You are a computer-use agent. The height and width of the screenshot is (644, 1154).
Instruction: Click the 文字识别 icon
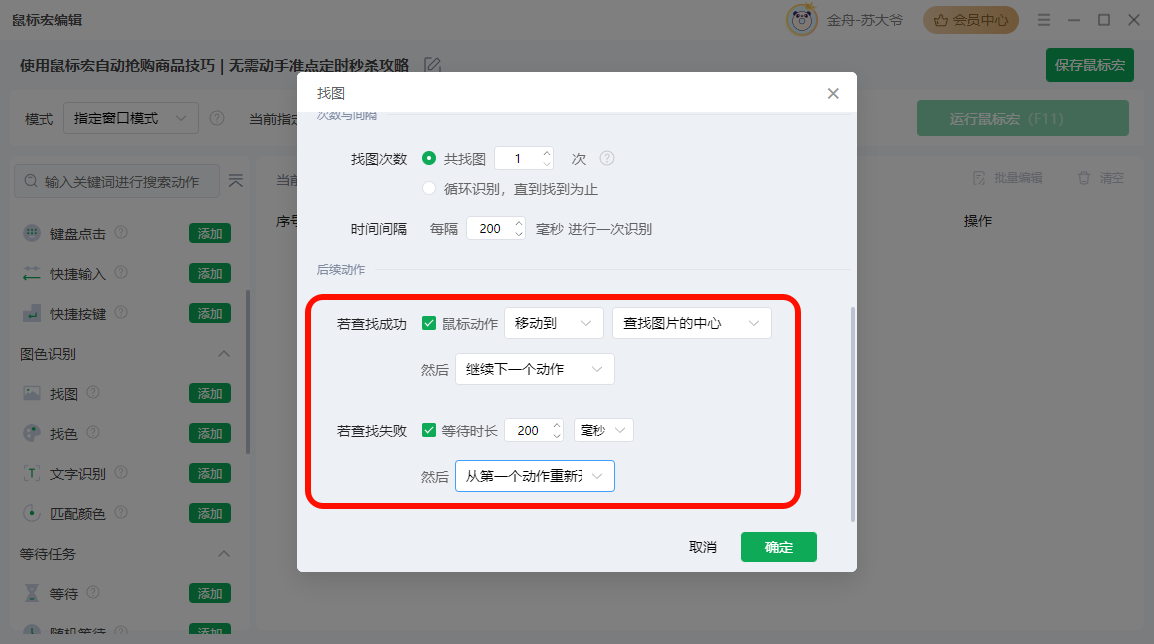click(x=32, y=473)
